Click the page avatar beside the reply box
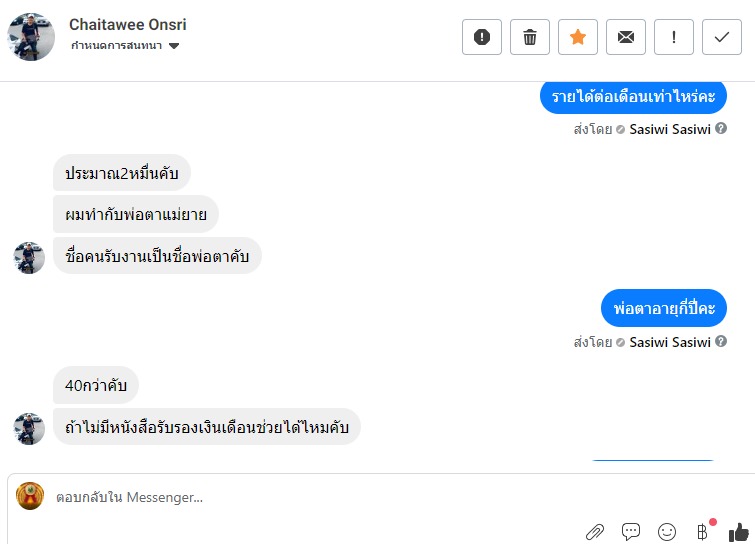755x544 pixels. click(x=30, y=496)
